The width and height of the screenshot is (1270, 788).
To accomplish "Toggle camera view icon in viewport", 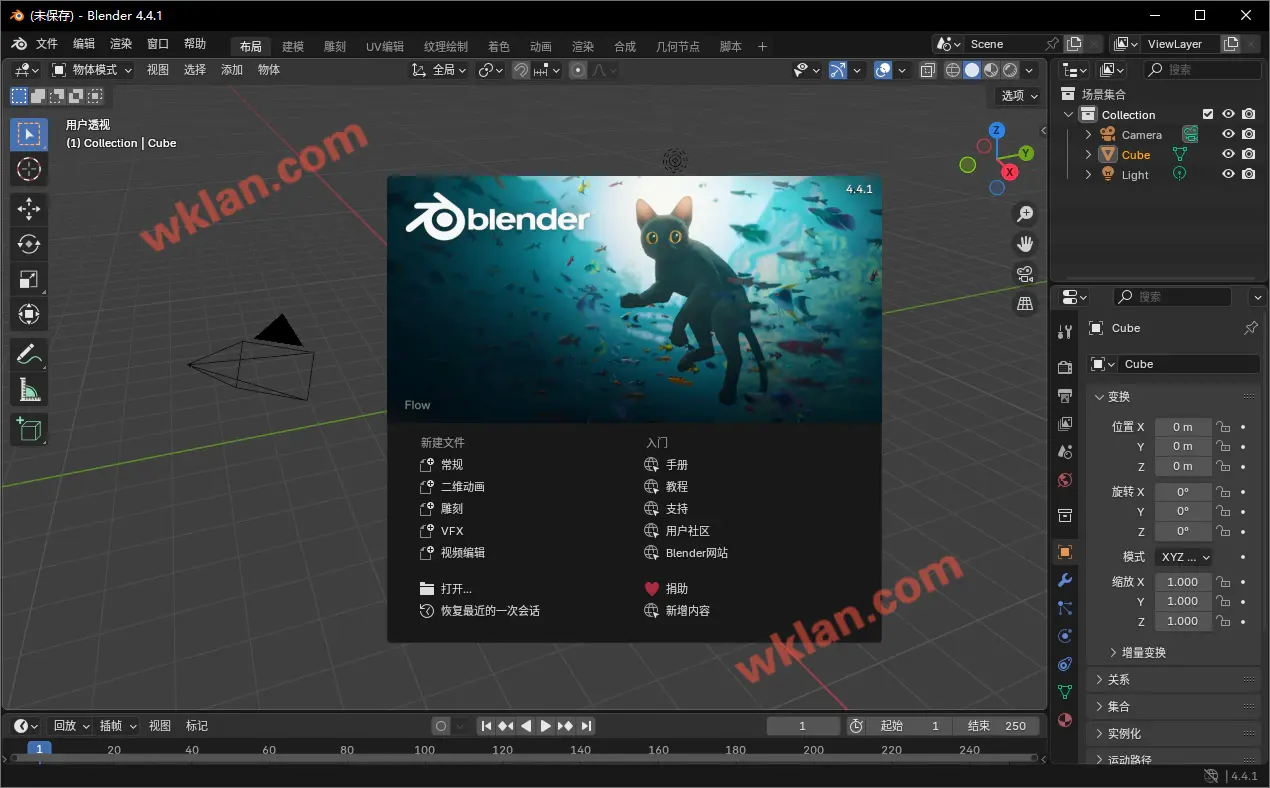I will pyautogui.click(x=1025, y=274).
